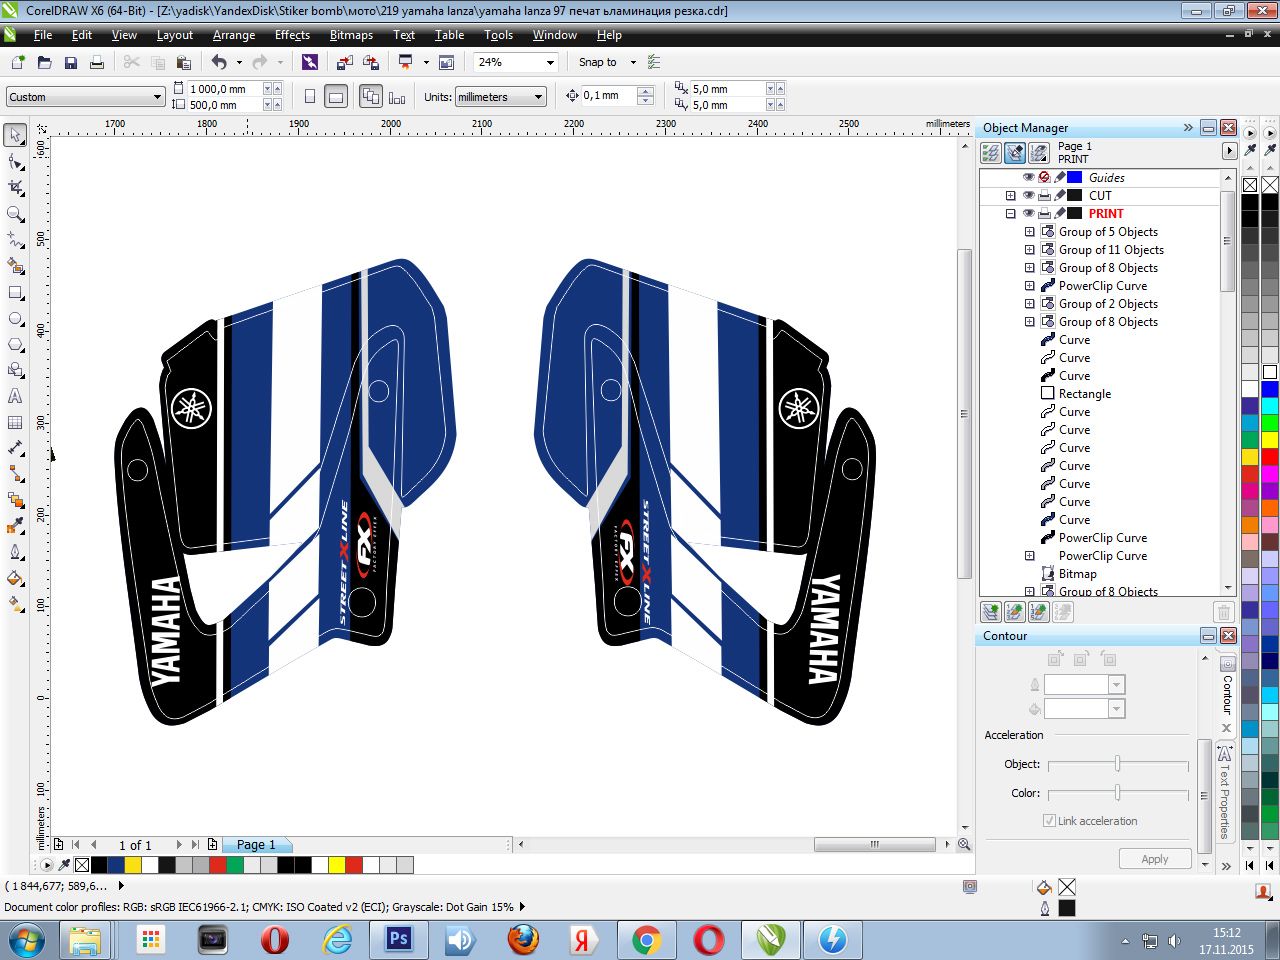Expand the CUT layer tree node
This screenshot has width=1280, height=960.
click(x=1011, y=196)
